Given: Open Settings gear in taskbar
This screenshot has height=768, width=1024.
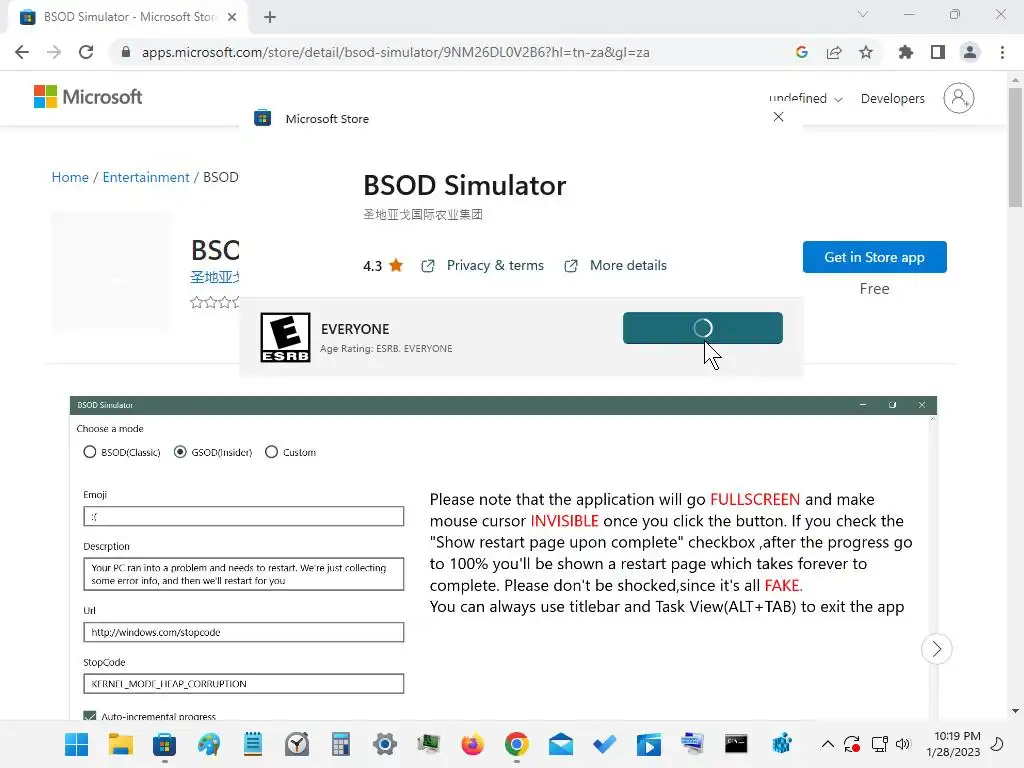Looking at the screenshot, I should tap(385, 744).
